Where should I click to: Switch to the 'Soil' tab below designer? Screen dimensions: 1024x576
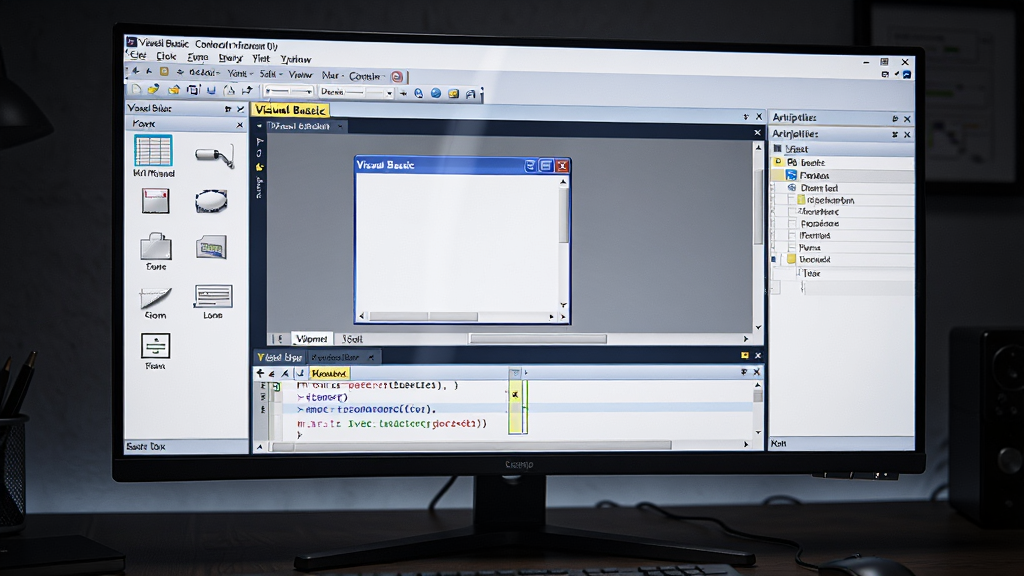tap(352, 339)
